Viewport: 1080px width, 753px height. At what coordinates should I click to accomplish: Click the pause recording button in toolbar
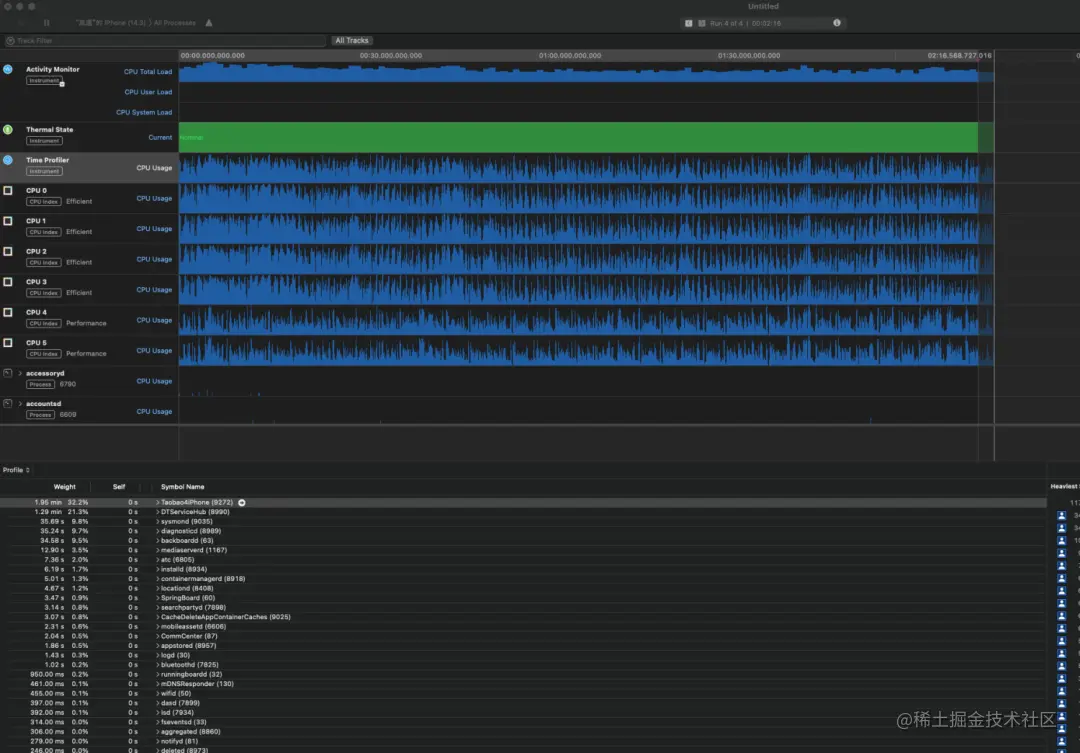coord(46,23)
